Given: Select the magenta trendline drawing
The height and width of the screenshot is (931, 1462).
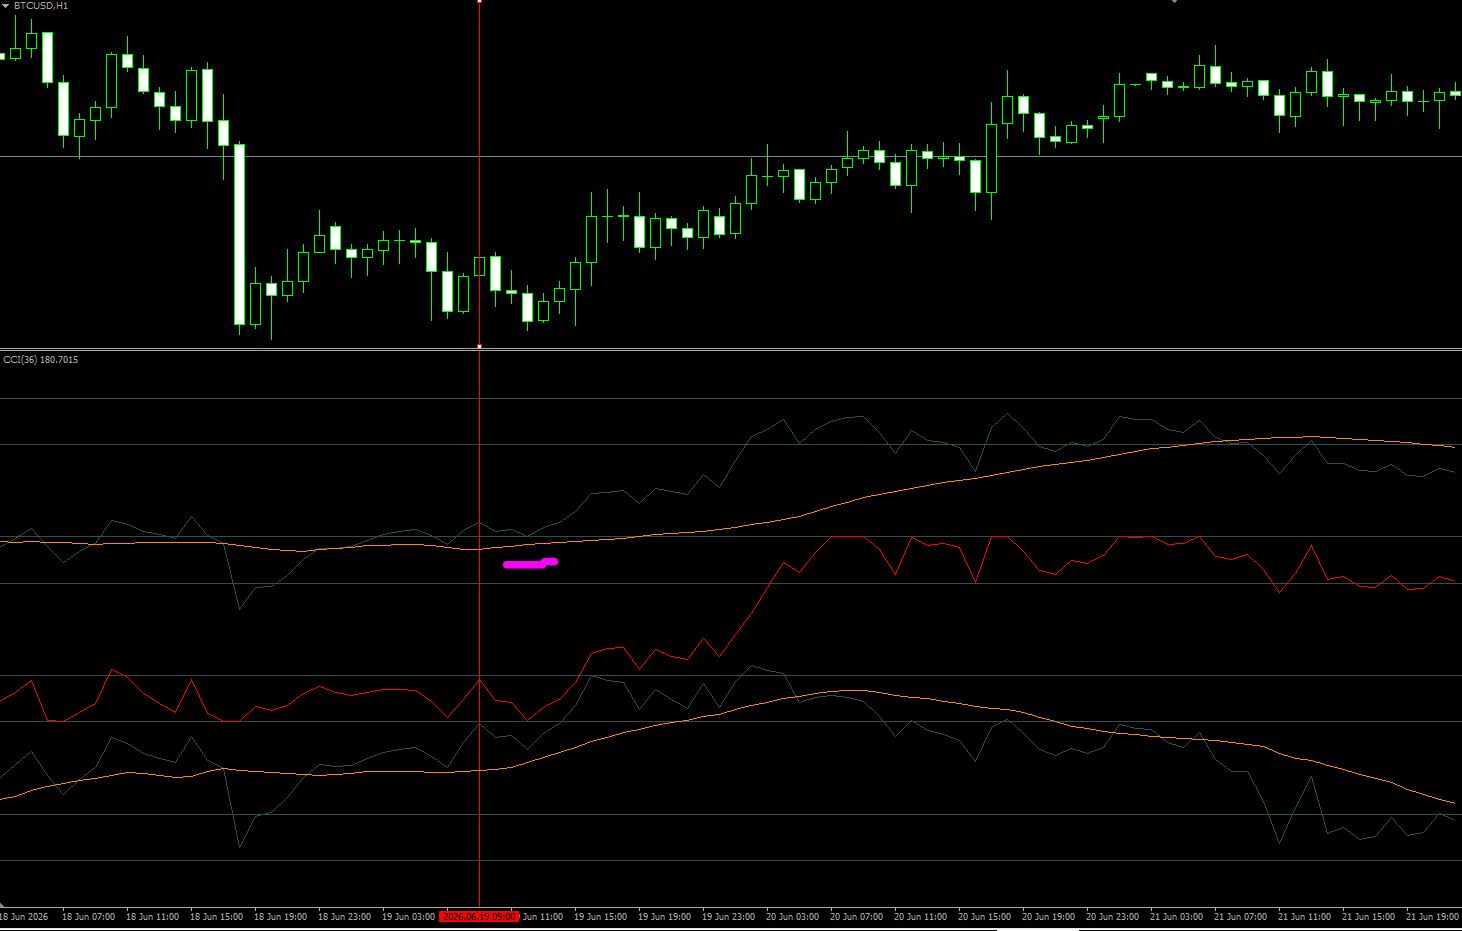Looking at the screenshot, I should (x=530, y=563).
